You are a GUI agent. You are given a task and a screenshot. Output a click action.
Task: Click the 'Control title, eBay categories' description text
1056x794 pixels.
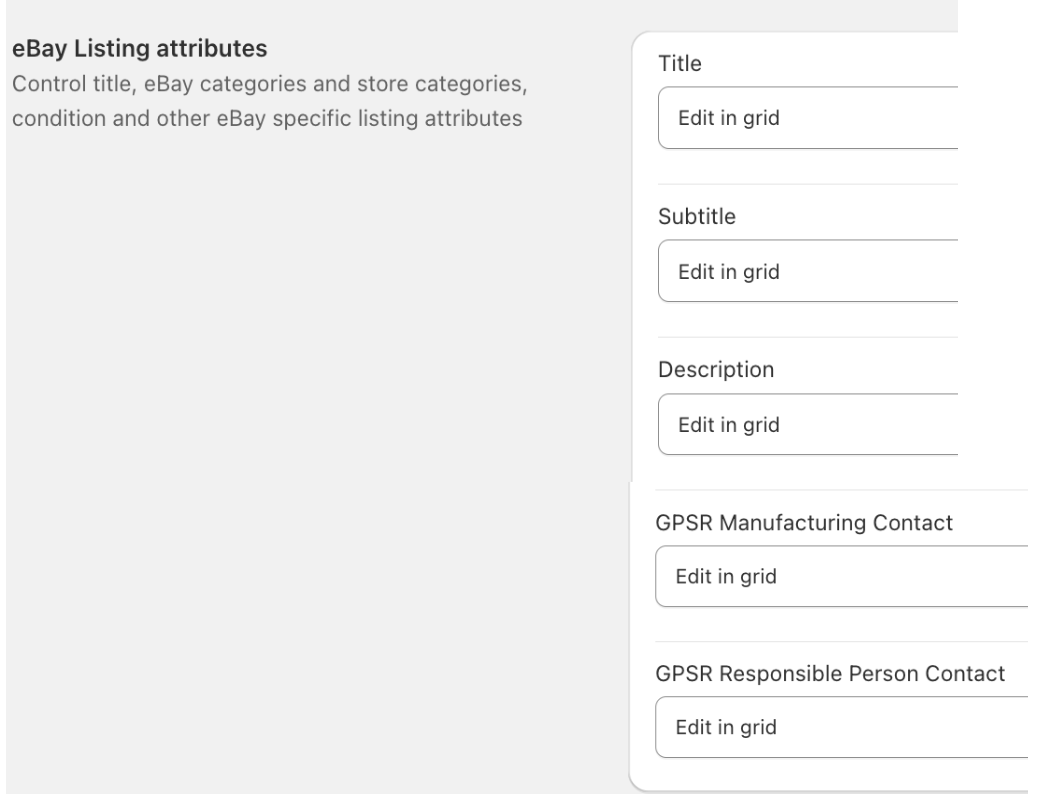(x=269, y=101)
